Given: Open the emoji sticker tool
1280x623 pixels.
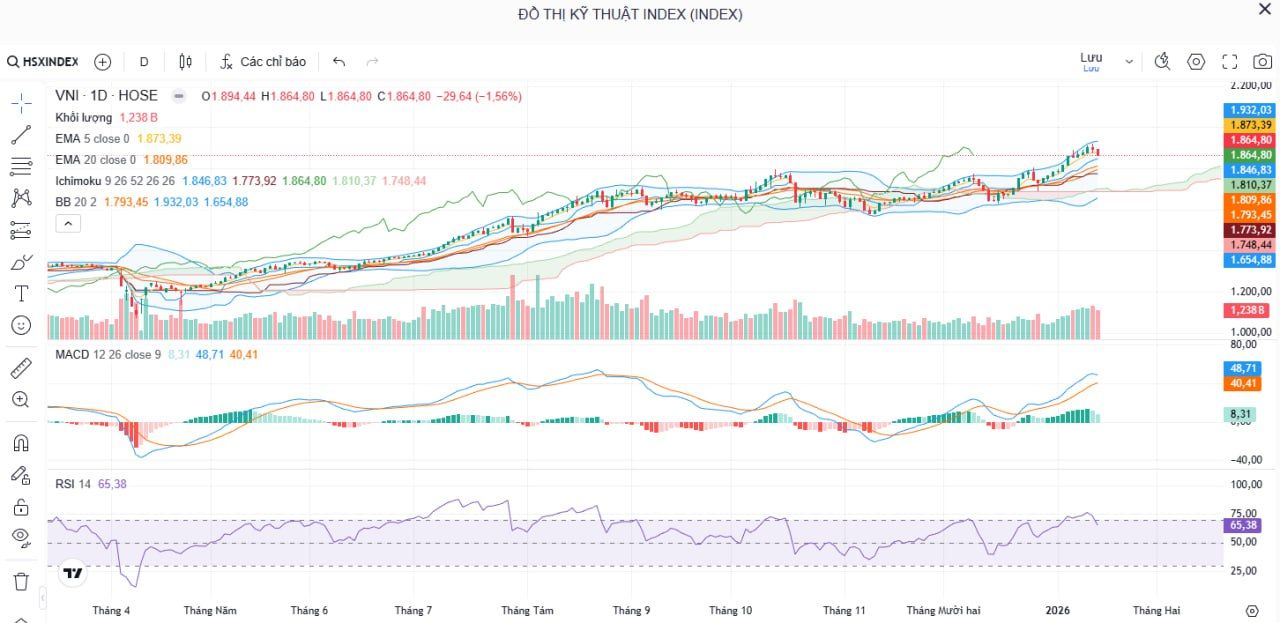Looking at the screenshot, I should [20, 325].
